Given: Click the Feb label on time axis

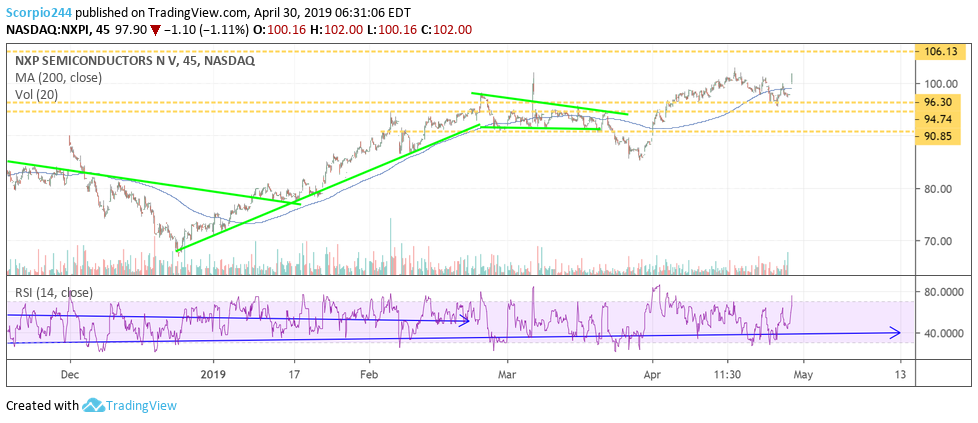Looking at the screenshot, I should pyautogui.click(x=370, y=374).
